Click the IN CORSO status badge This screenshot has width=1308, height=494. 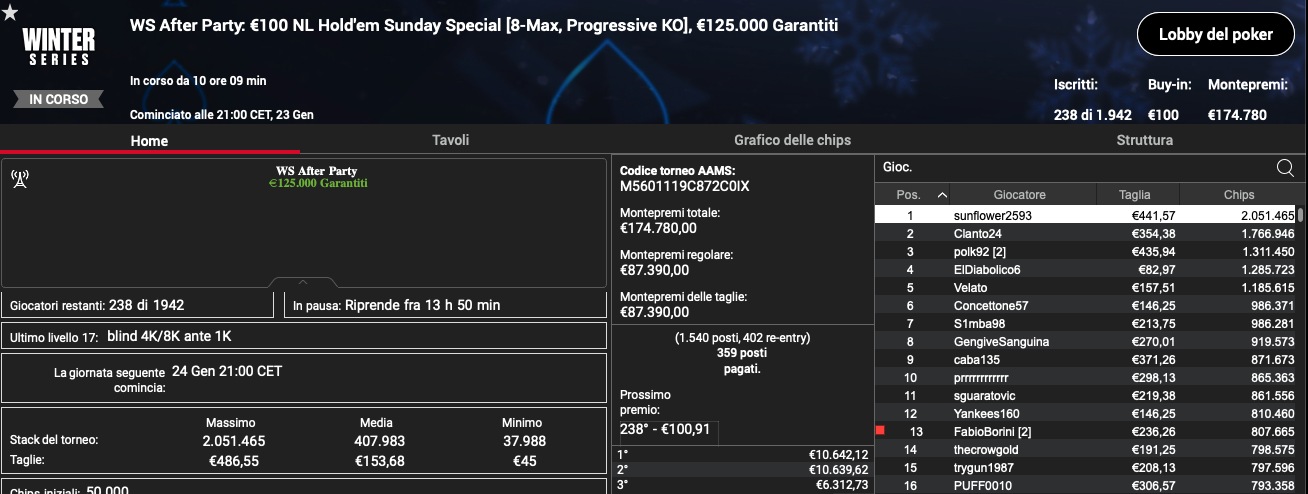coord(59,99)
